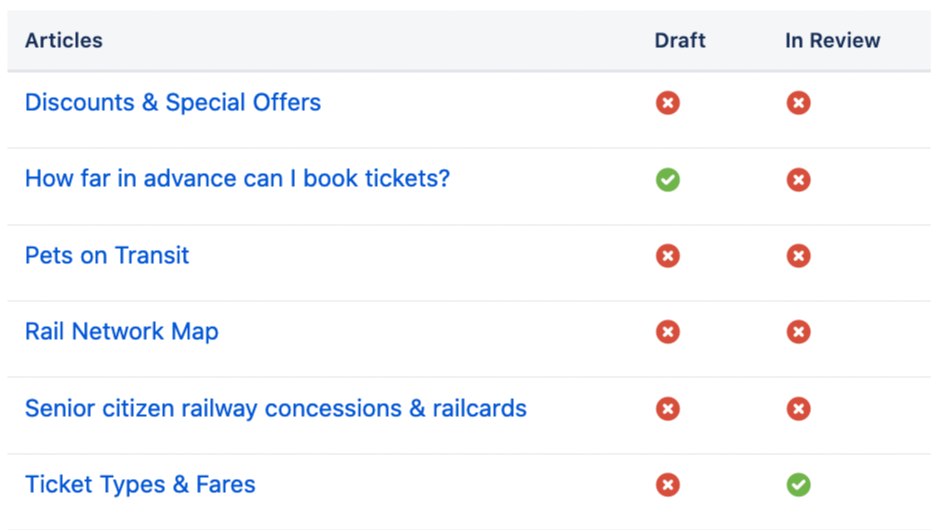The image size is (931, 530).
Task: Click In Review red cross for Rail Network Map
Action: coord(798,332)
